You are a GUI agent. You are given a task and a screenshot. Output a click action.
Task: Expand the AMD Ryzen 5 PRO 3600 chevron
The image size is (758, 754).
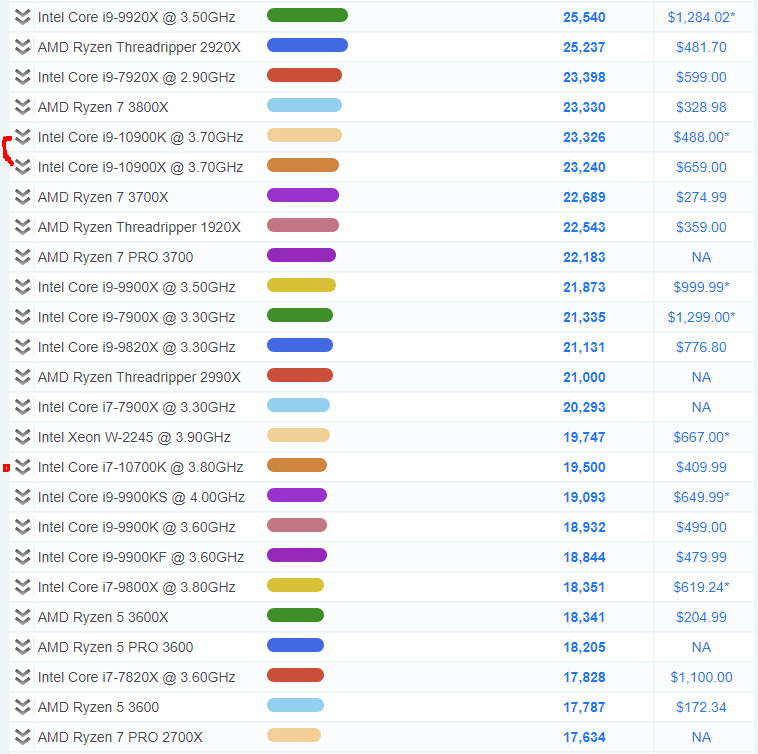(22, 646)
